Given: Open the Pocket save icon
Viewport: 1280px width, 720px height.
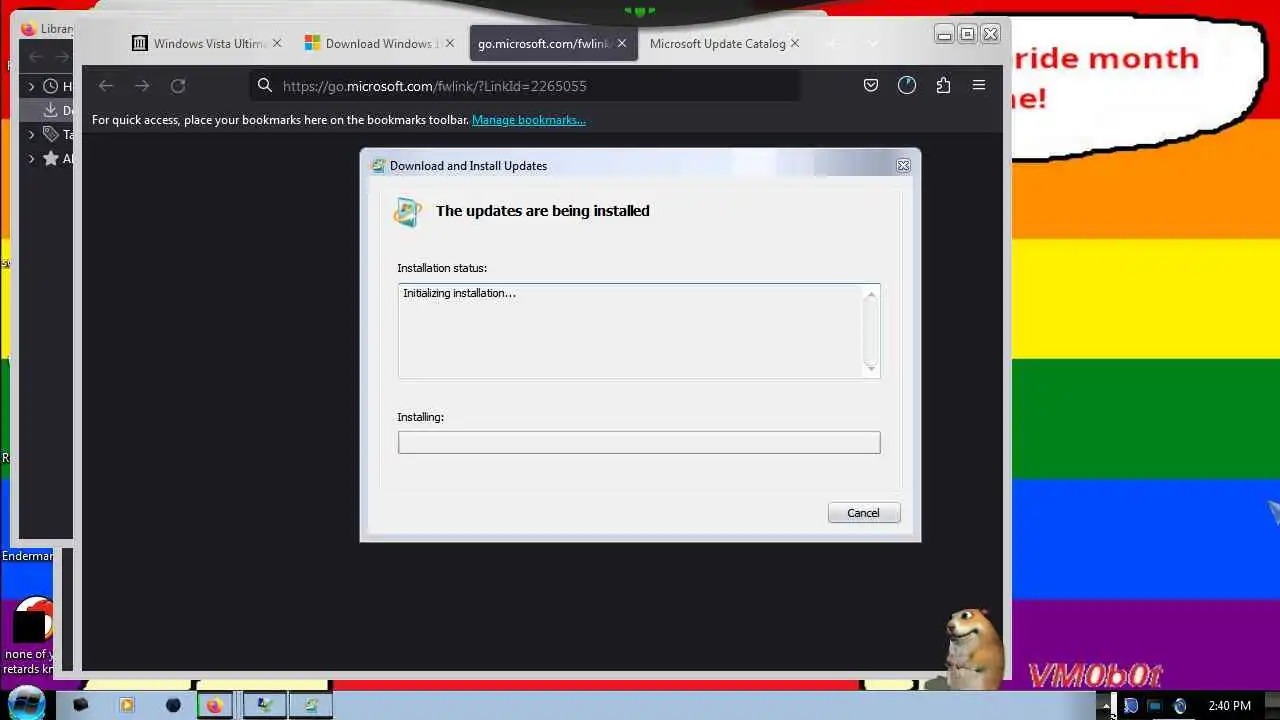Looking at the screenshot, I should [871, 86].
